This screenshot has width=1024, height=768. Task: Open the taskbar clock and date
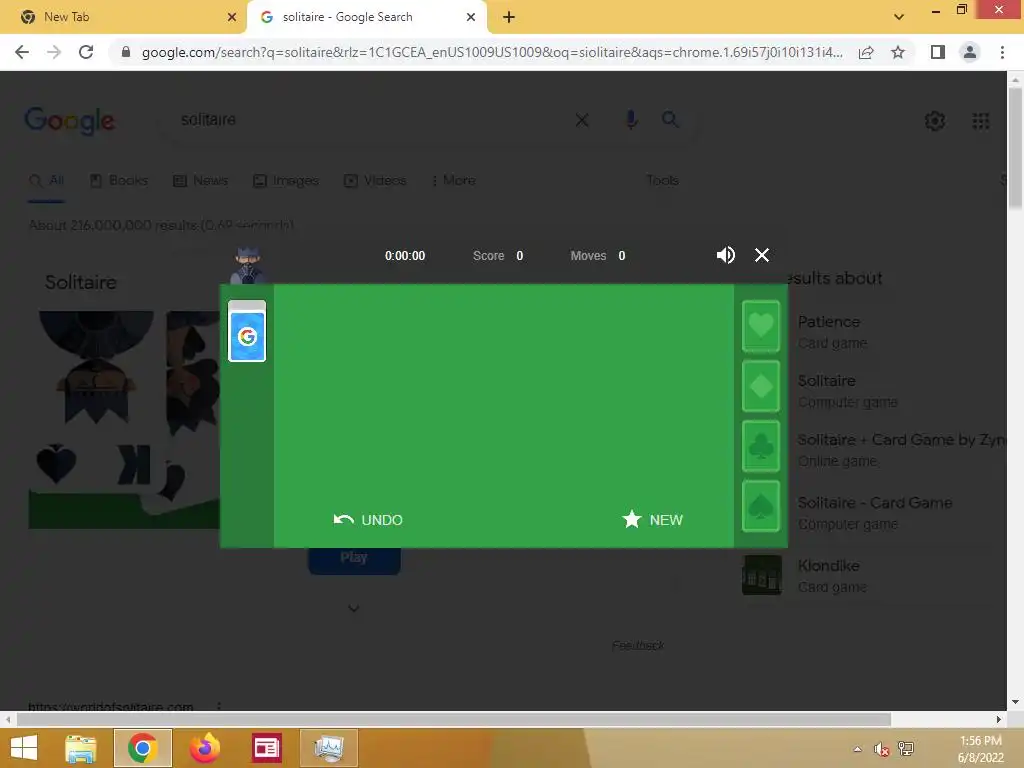(x=980, y=749)
